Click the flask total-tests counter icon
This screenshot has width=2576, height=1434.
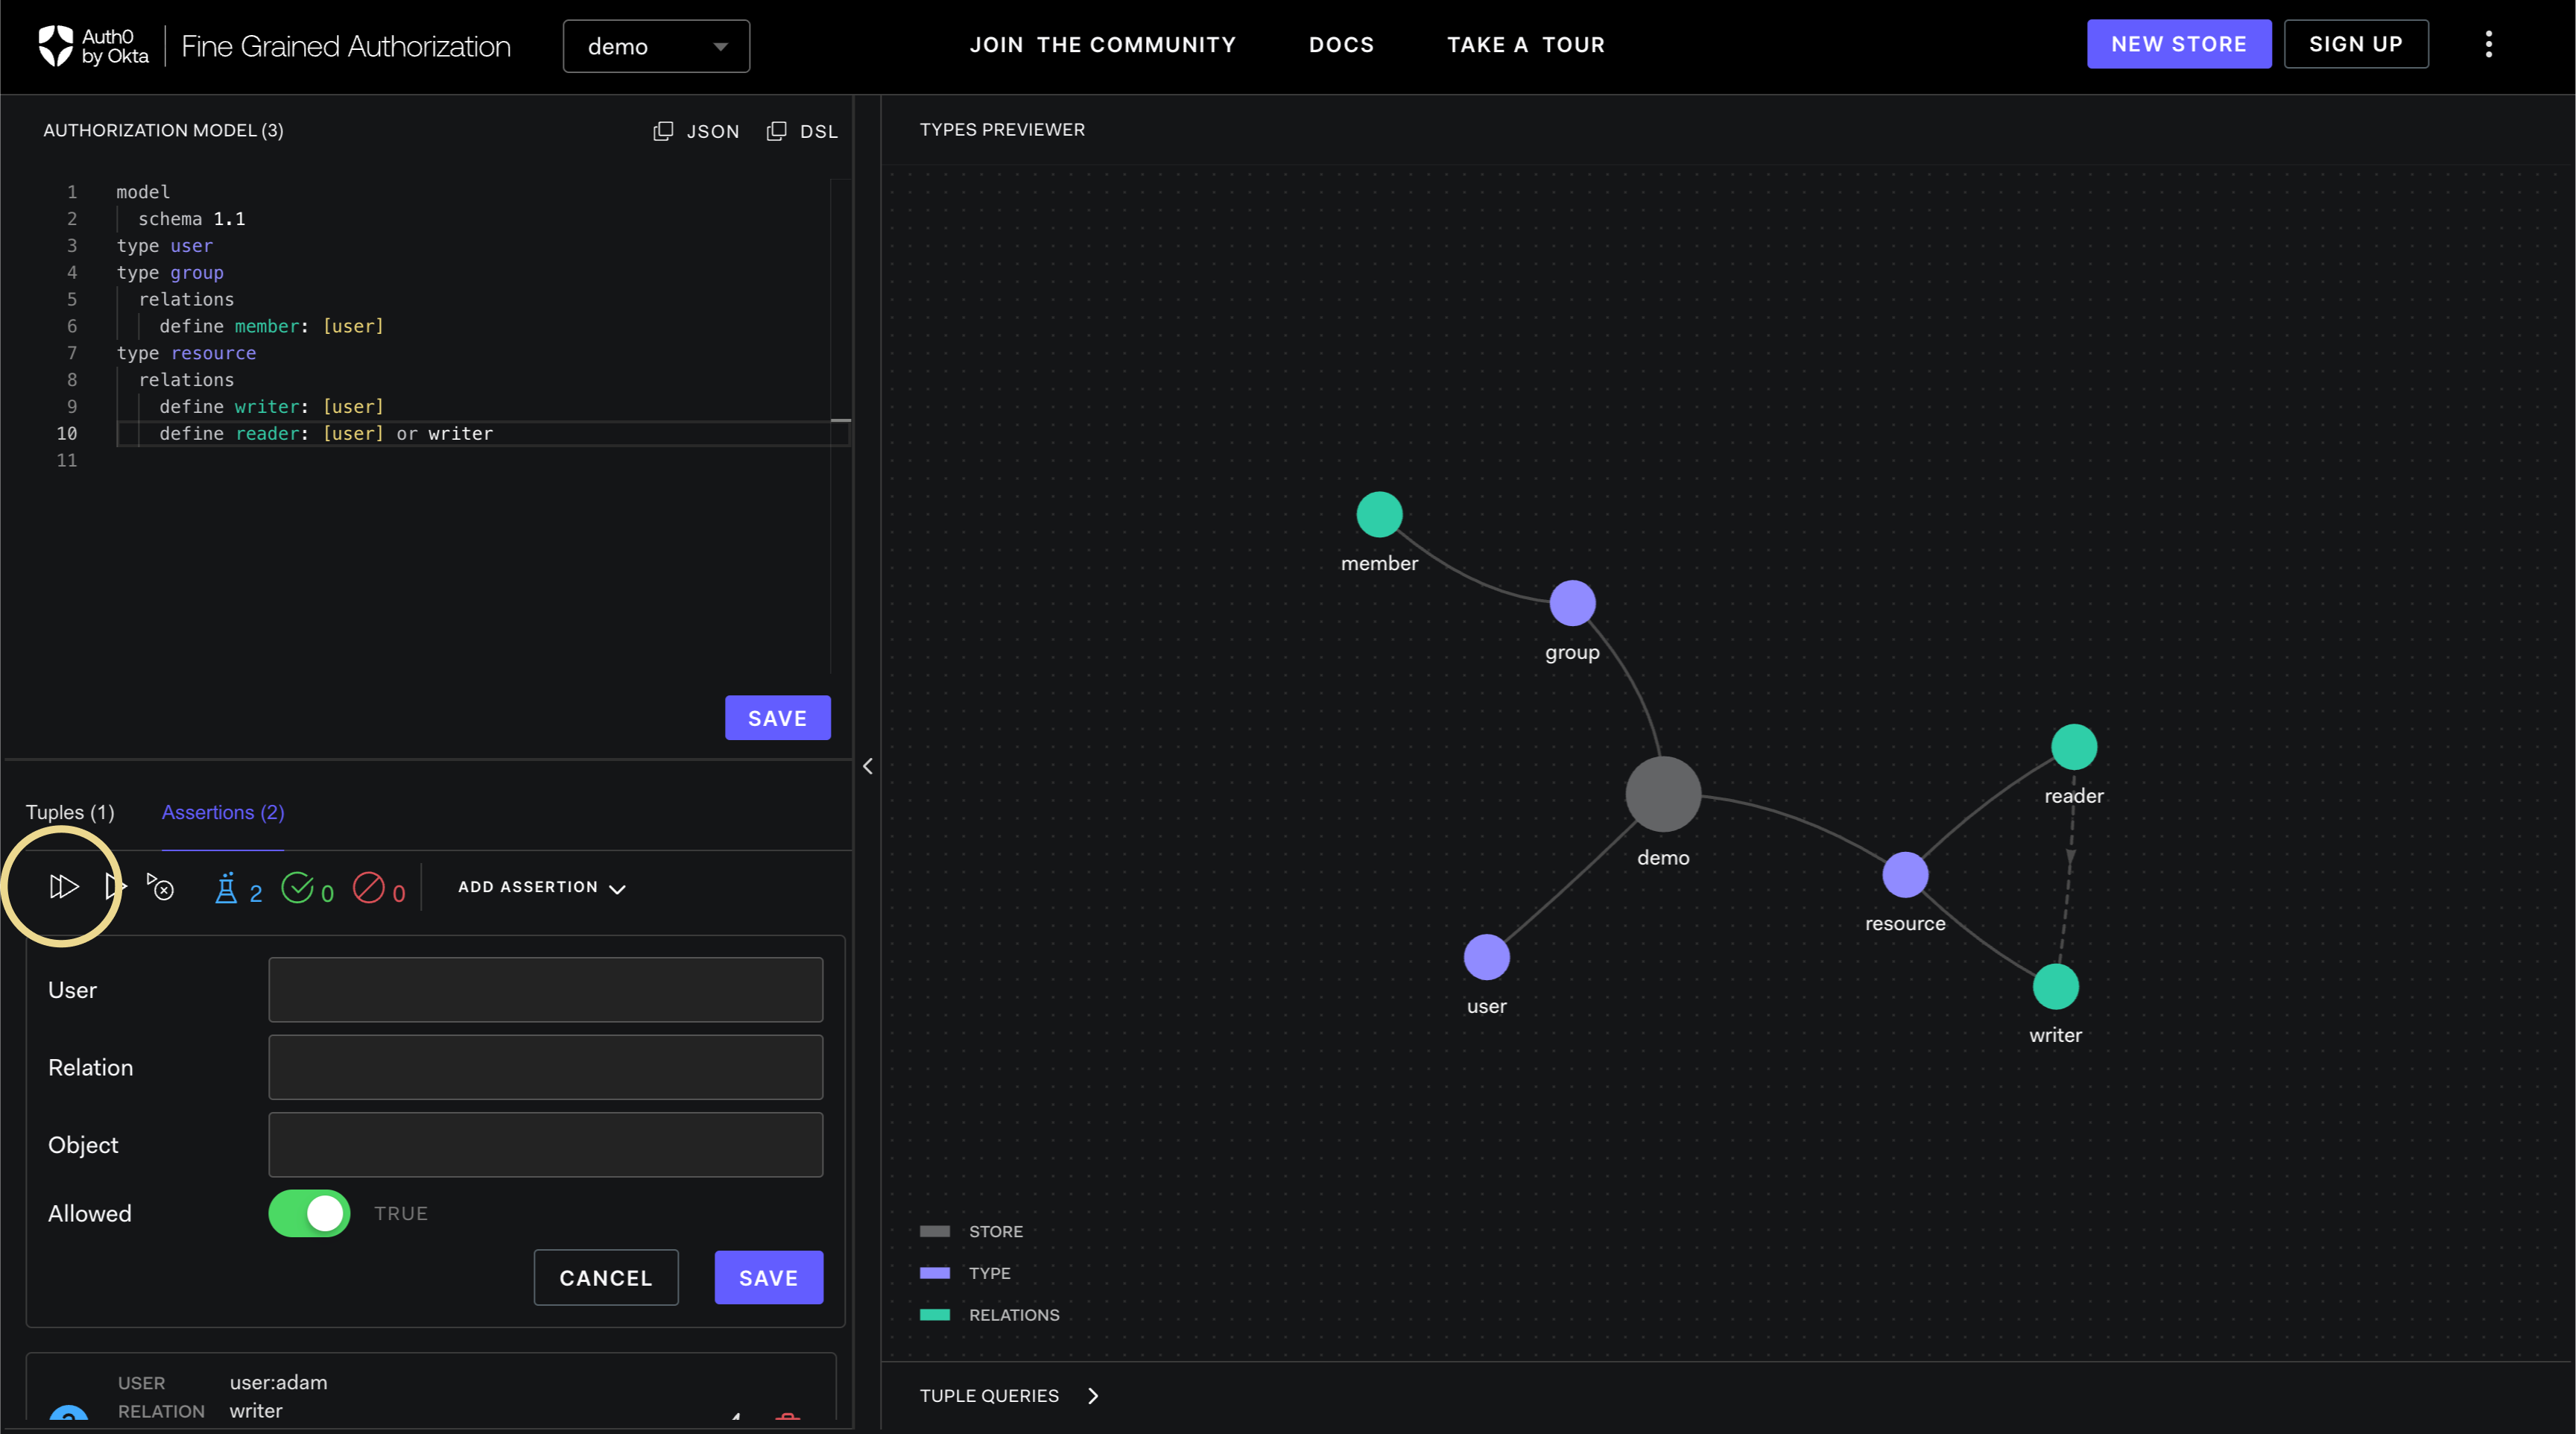226,888
